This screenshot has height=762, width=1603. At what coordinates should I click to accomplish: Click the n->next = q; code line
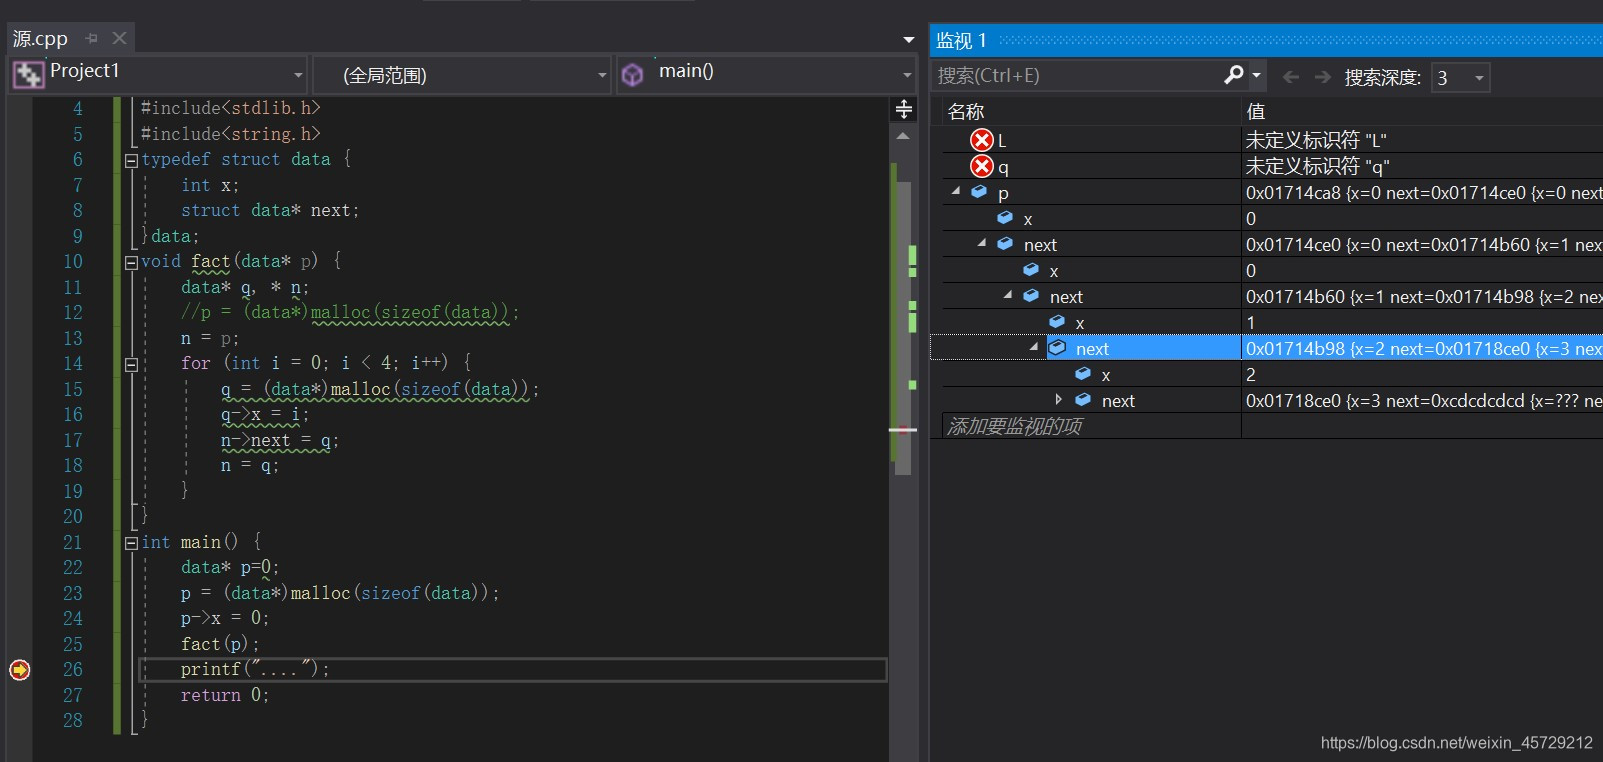pyautogui.click(x=280, y=441)
